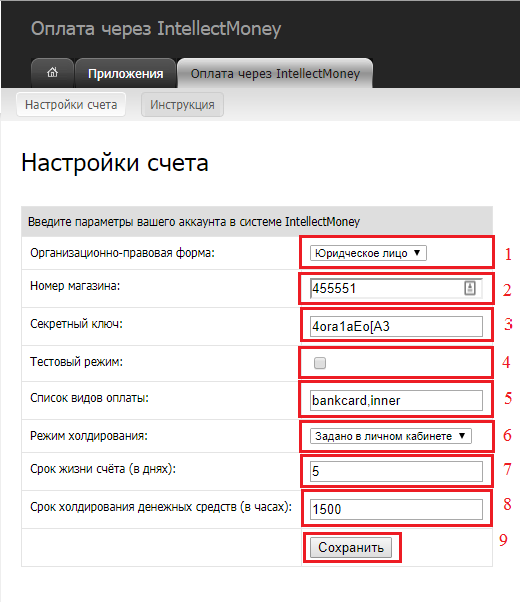
Task: Open the home tab icon
Action: [52, 73]
